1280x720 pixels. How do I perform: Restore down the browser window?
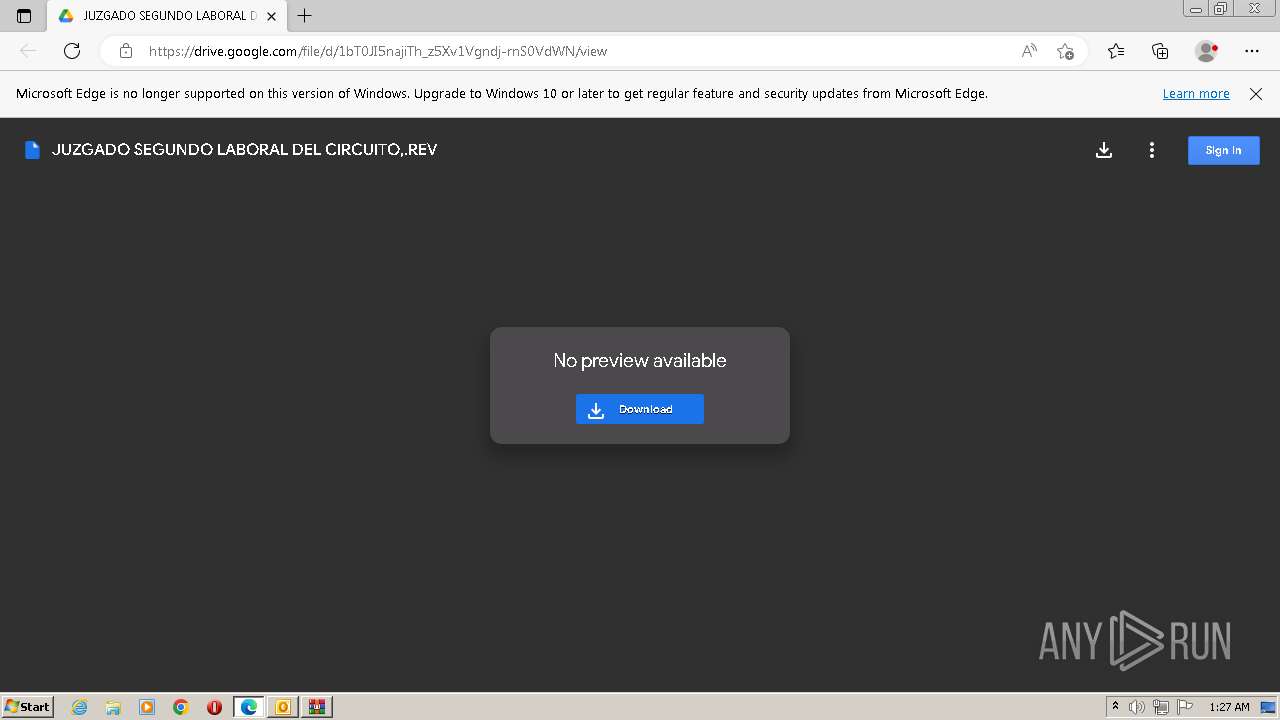[1221, 8]
